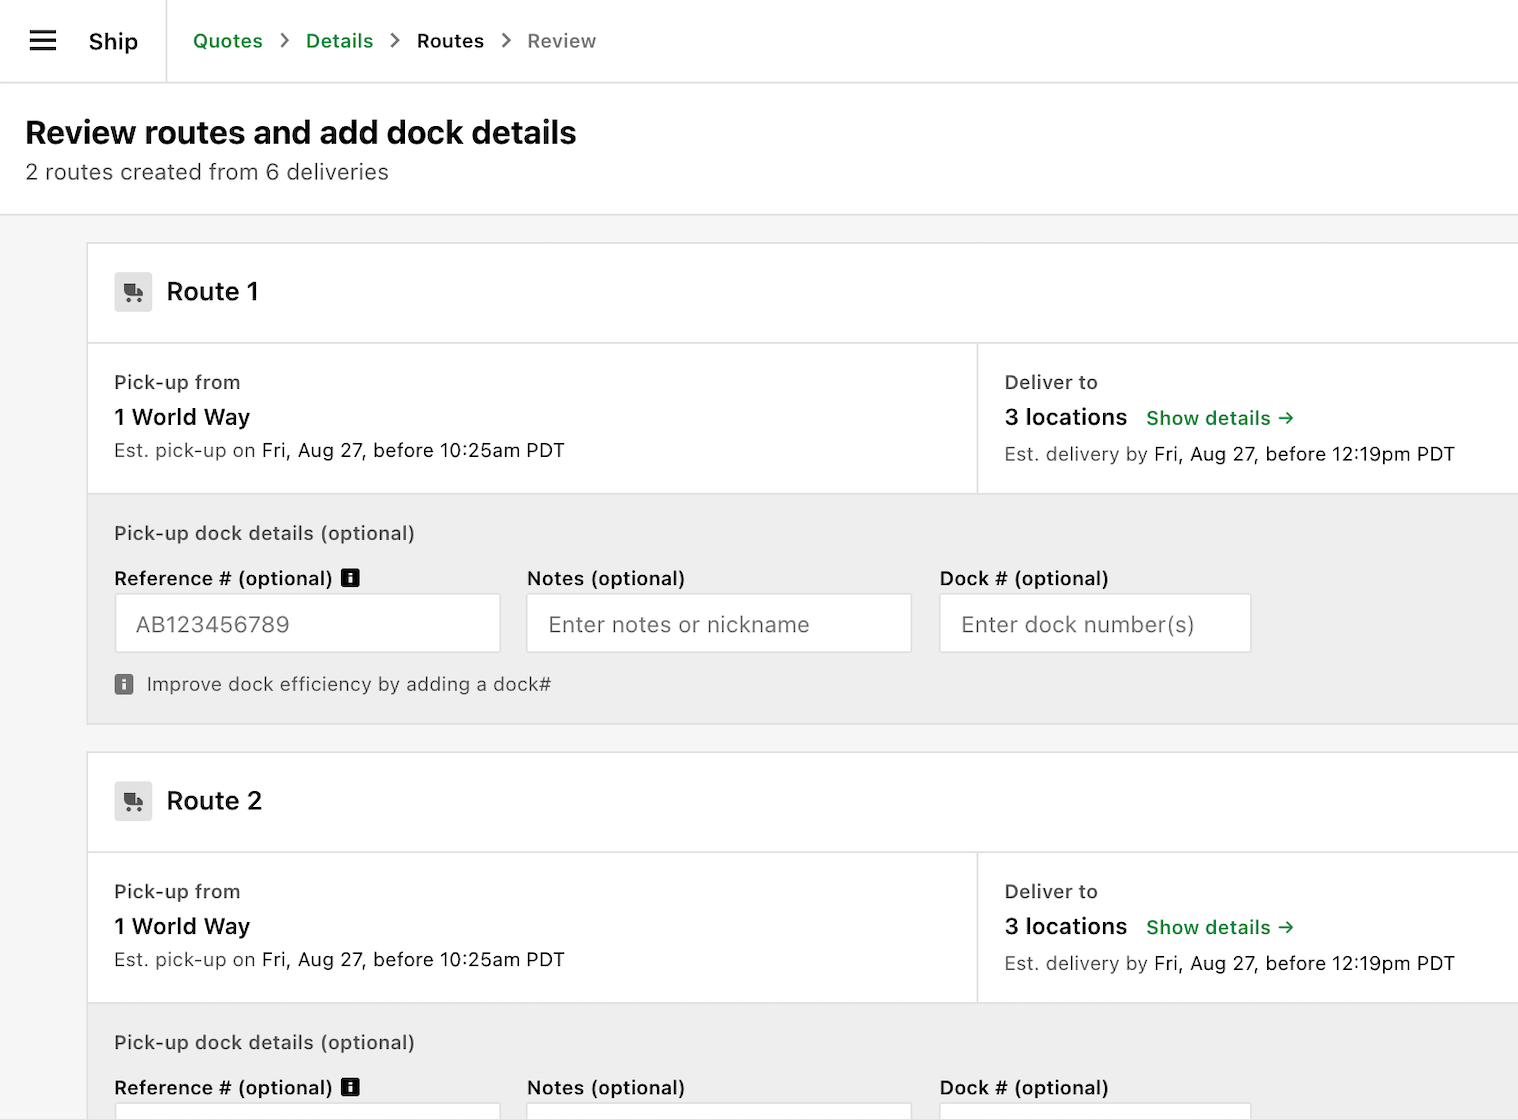Click Route 1 'Pick-up dock details (optional)' label
Screen dimensions: 1518x1120
[264, 533]
